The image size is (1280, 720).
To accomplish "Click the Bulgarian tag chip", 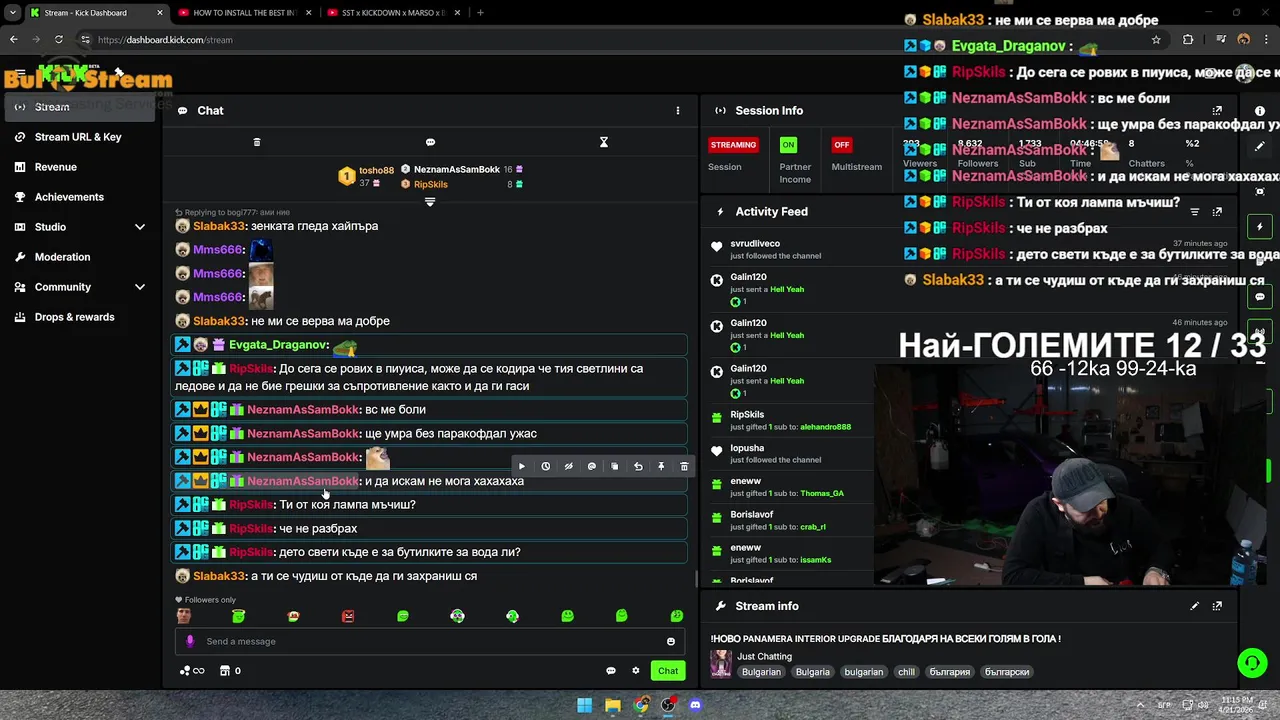I will (761, 672).
